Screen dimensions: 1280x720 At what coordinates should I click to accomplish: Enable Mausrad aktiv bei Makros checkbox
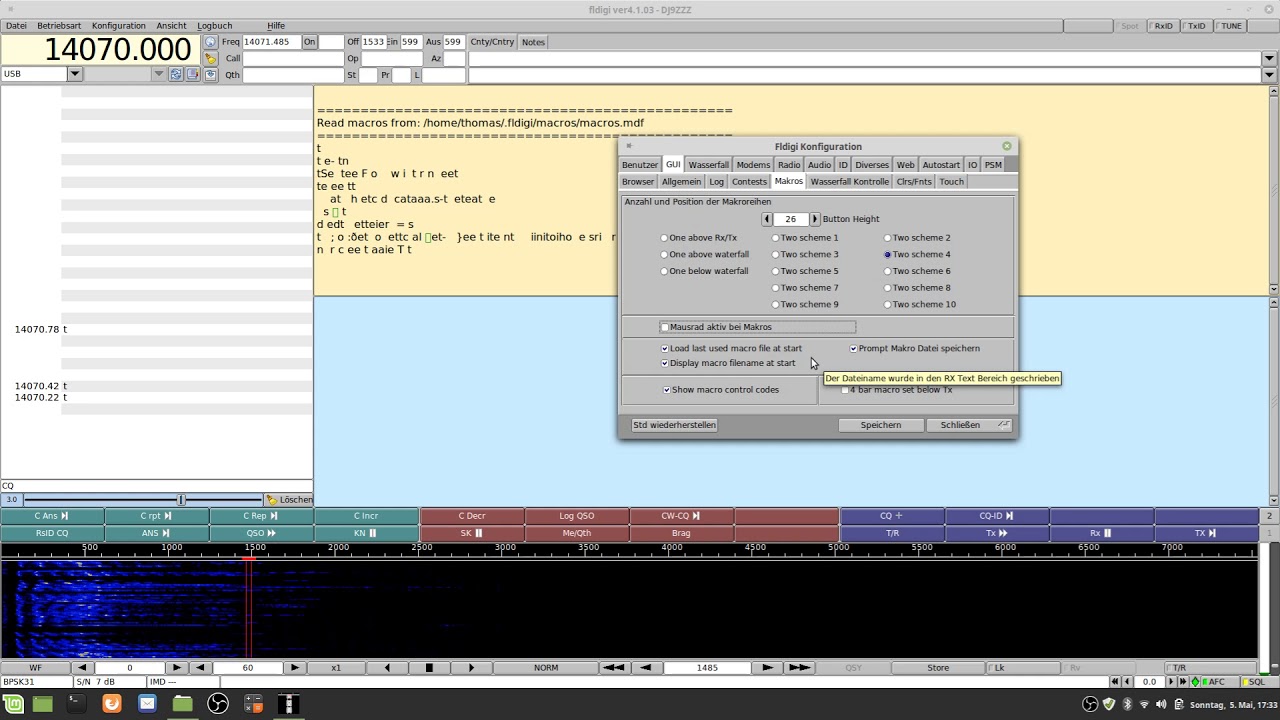(664, 327)
